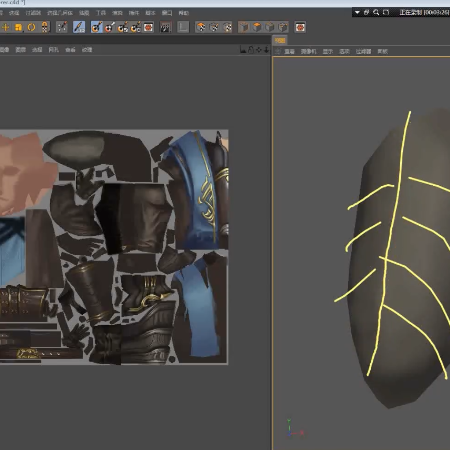Click the recorder overlay fullscreen square icon
This screenshot has height=450, width=450.
(386, 12)
